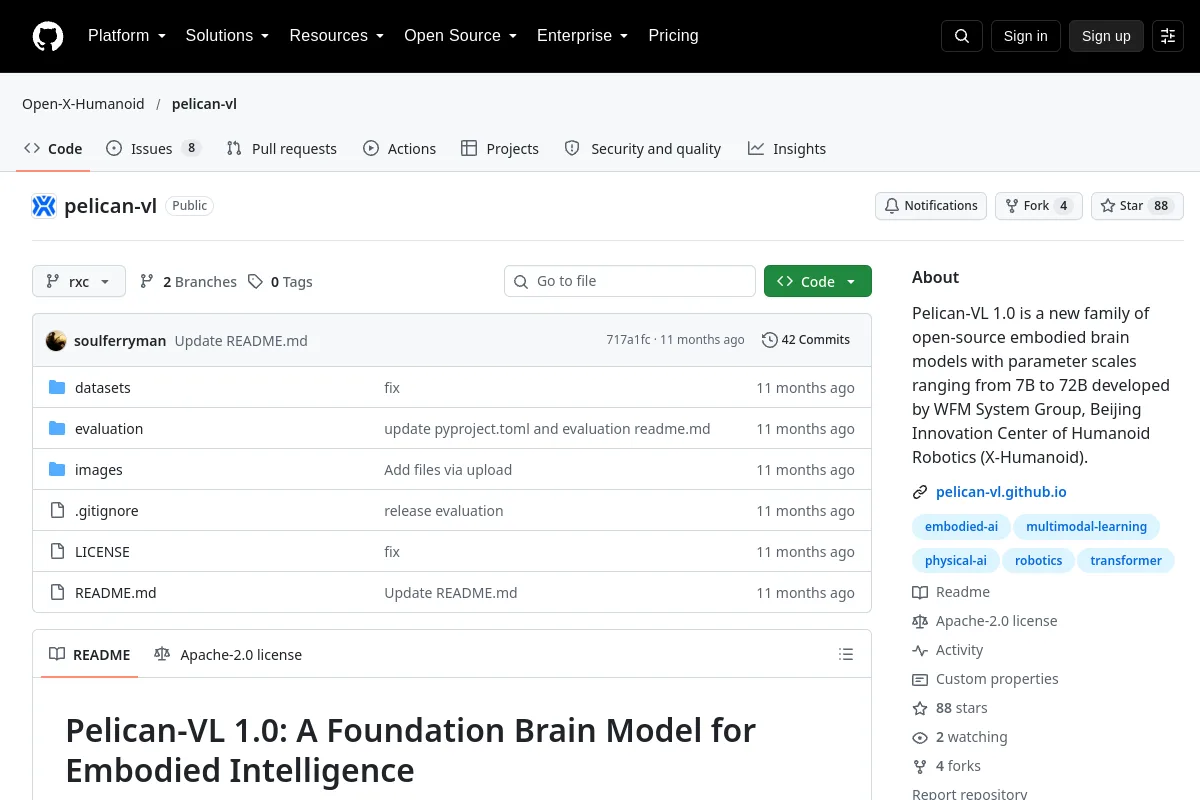Open the 'update pyproject.toml and evaluation readme.md' commit message
The height and width of the screenshot is (800, 1200).
pyautogui.click(x=547, y=429)
